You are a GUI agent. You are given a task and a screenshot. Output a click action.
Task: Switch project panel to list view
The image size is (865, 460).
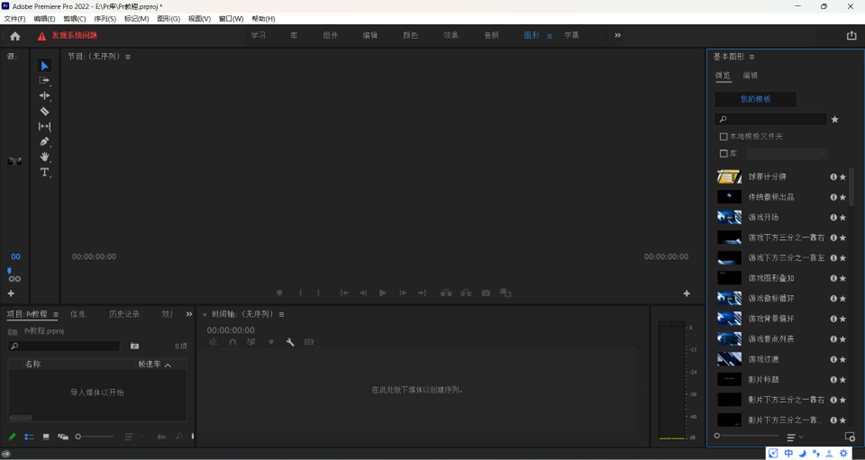(29, 437)
